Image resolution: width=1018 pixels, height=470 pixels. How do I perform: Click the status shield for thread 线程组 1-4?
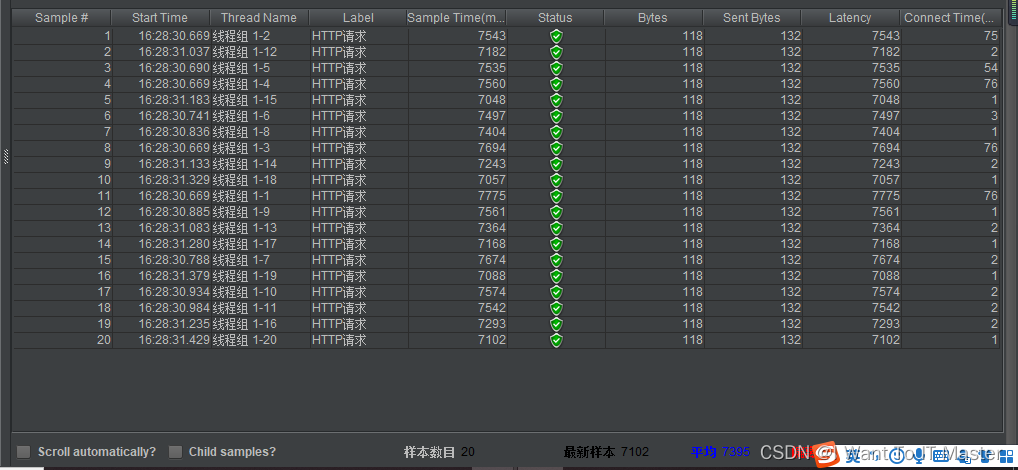[x=556, y=84]
